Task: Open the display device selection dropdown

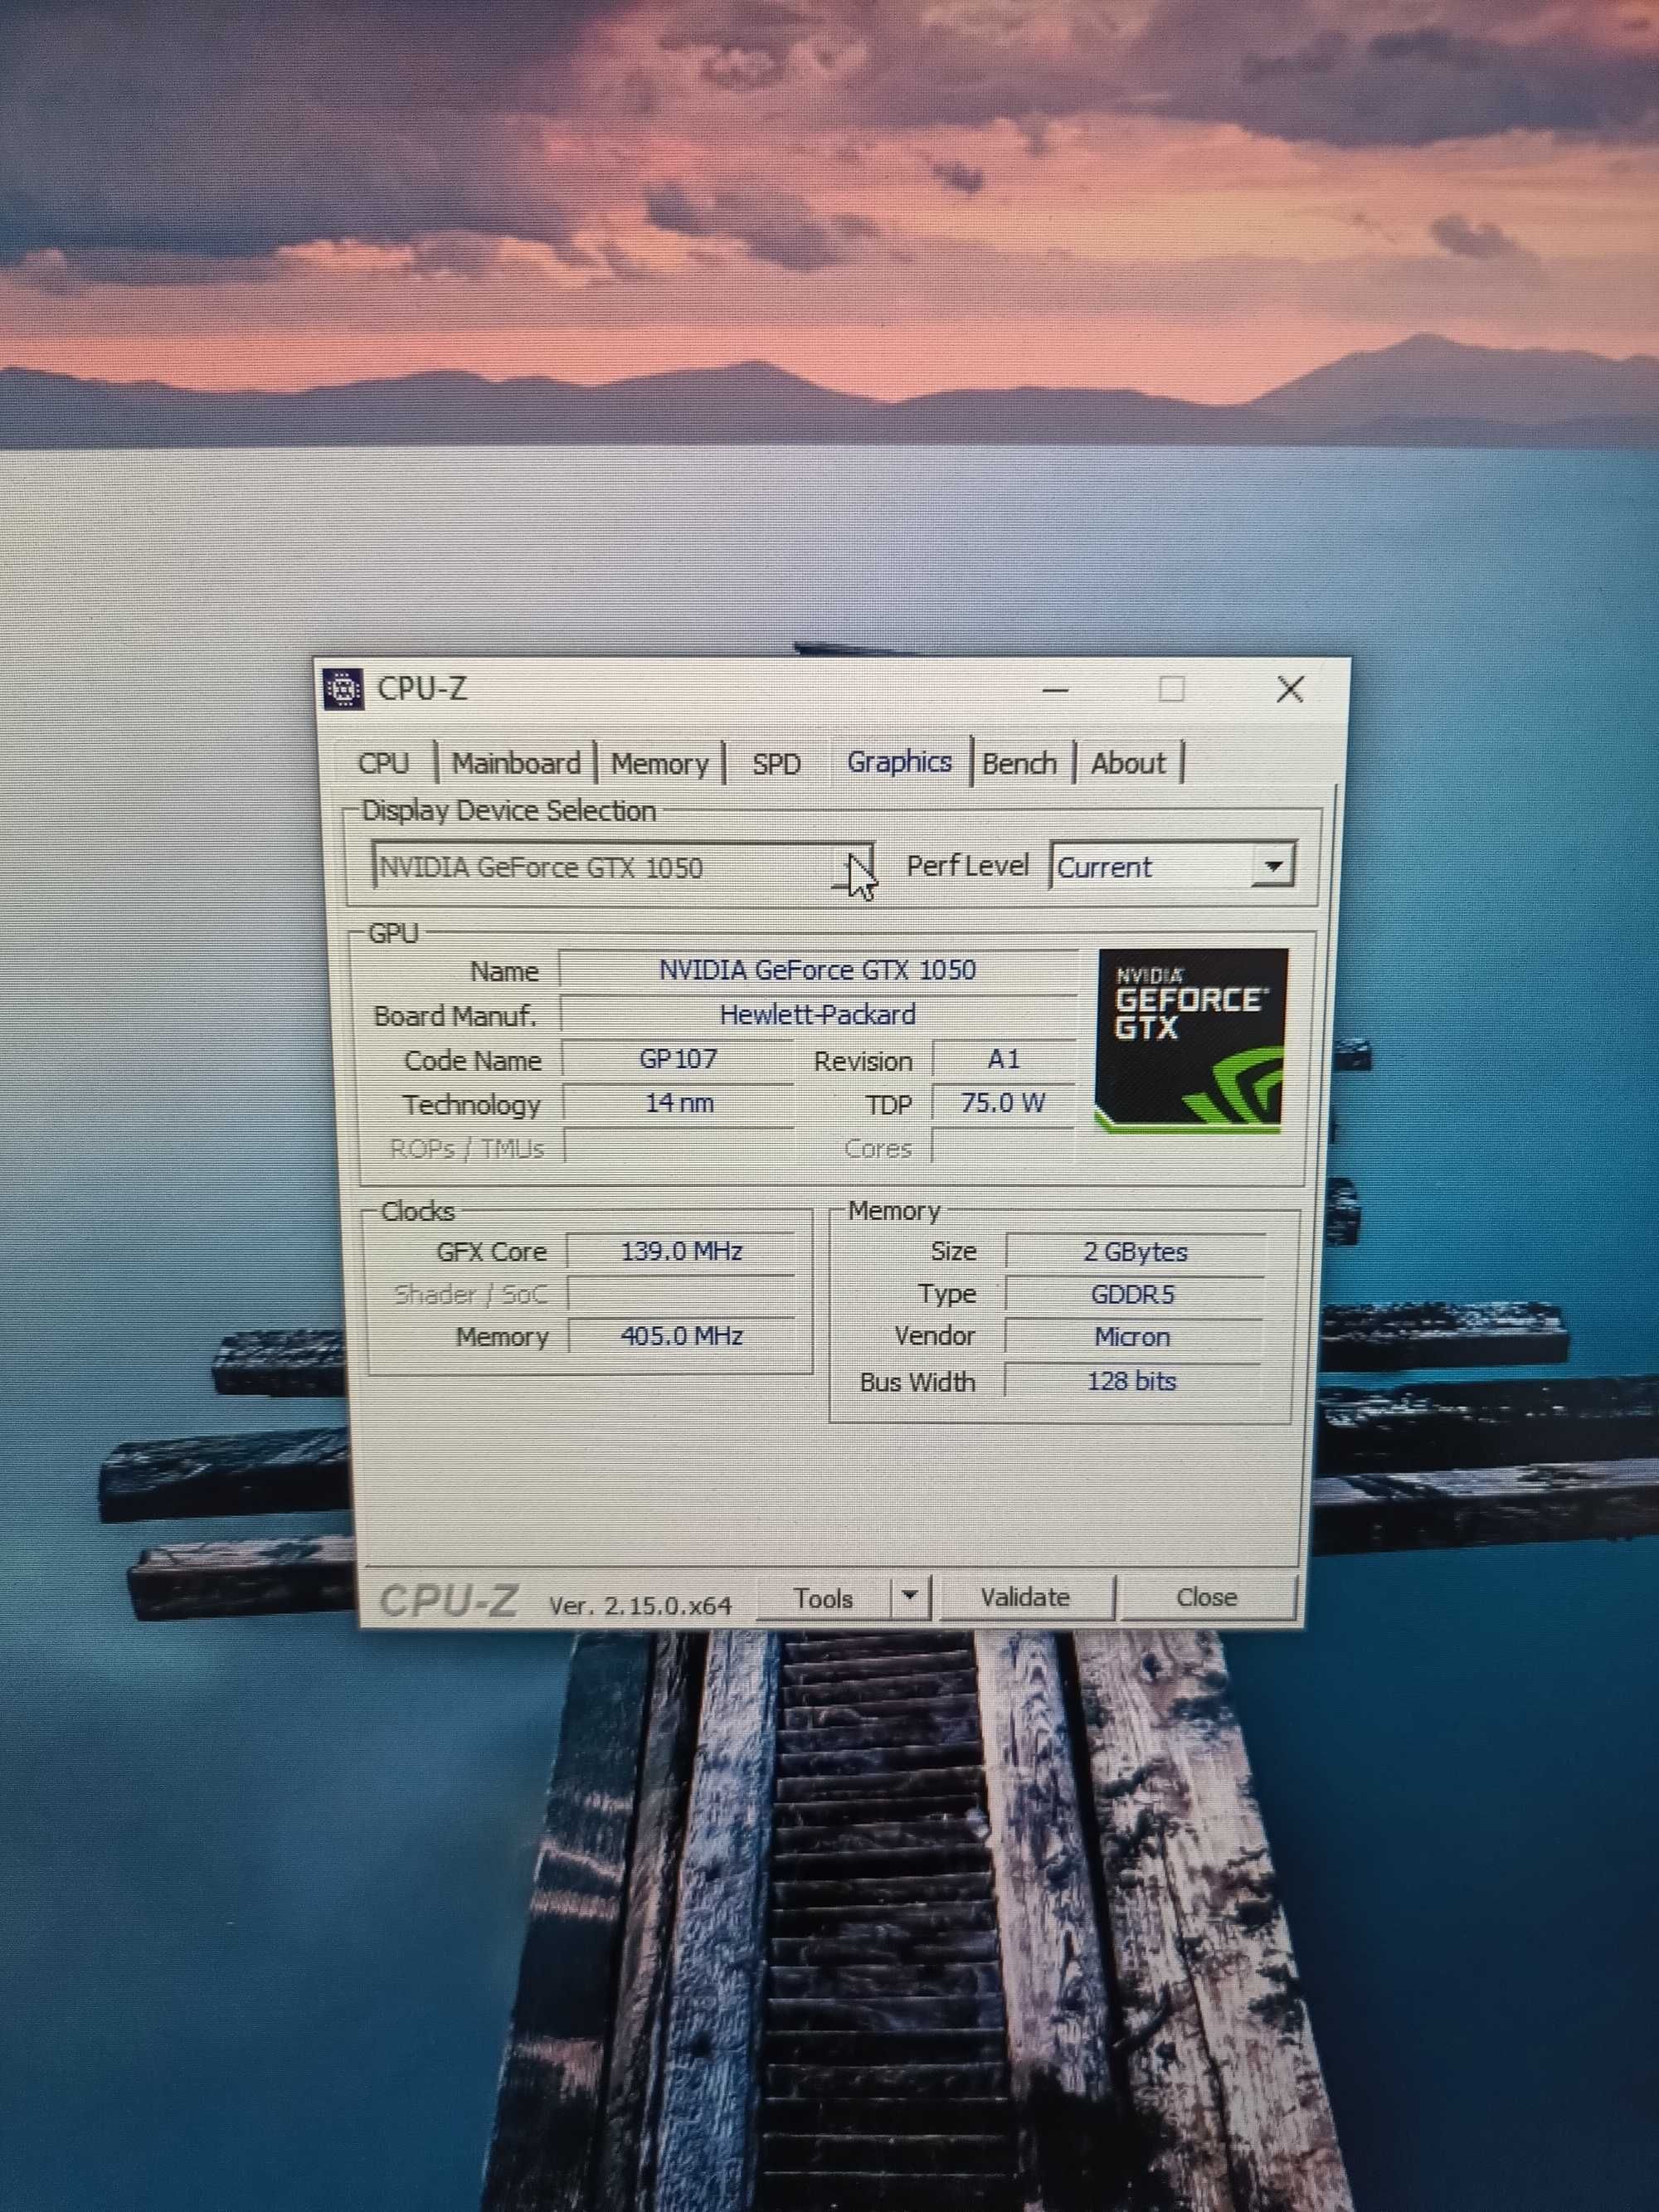Action: 622,866
